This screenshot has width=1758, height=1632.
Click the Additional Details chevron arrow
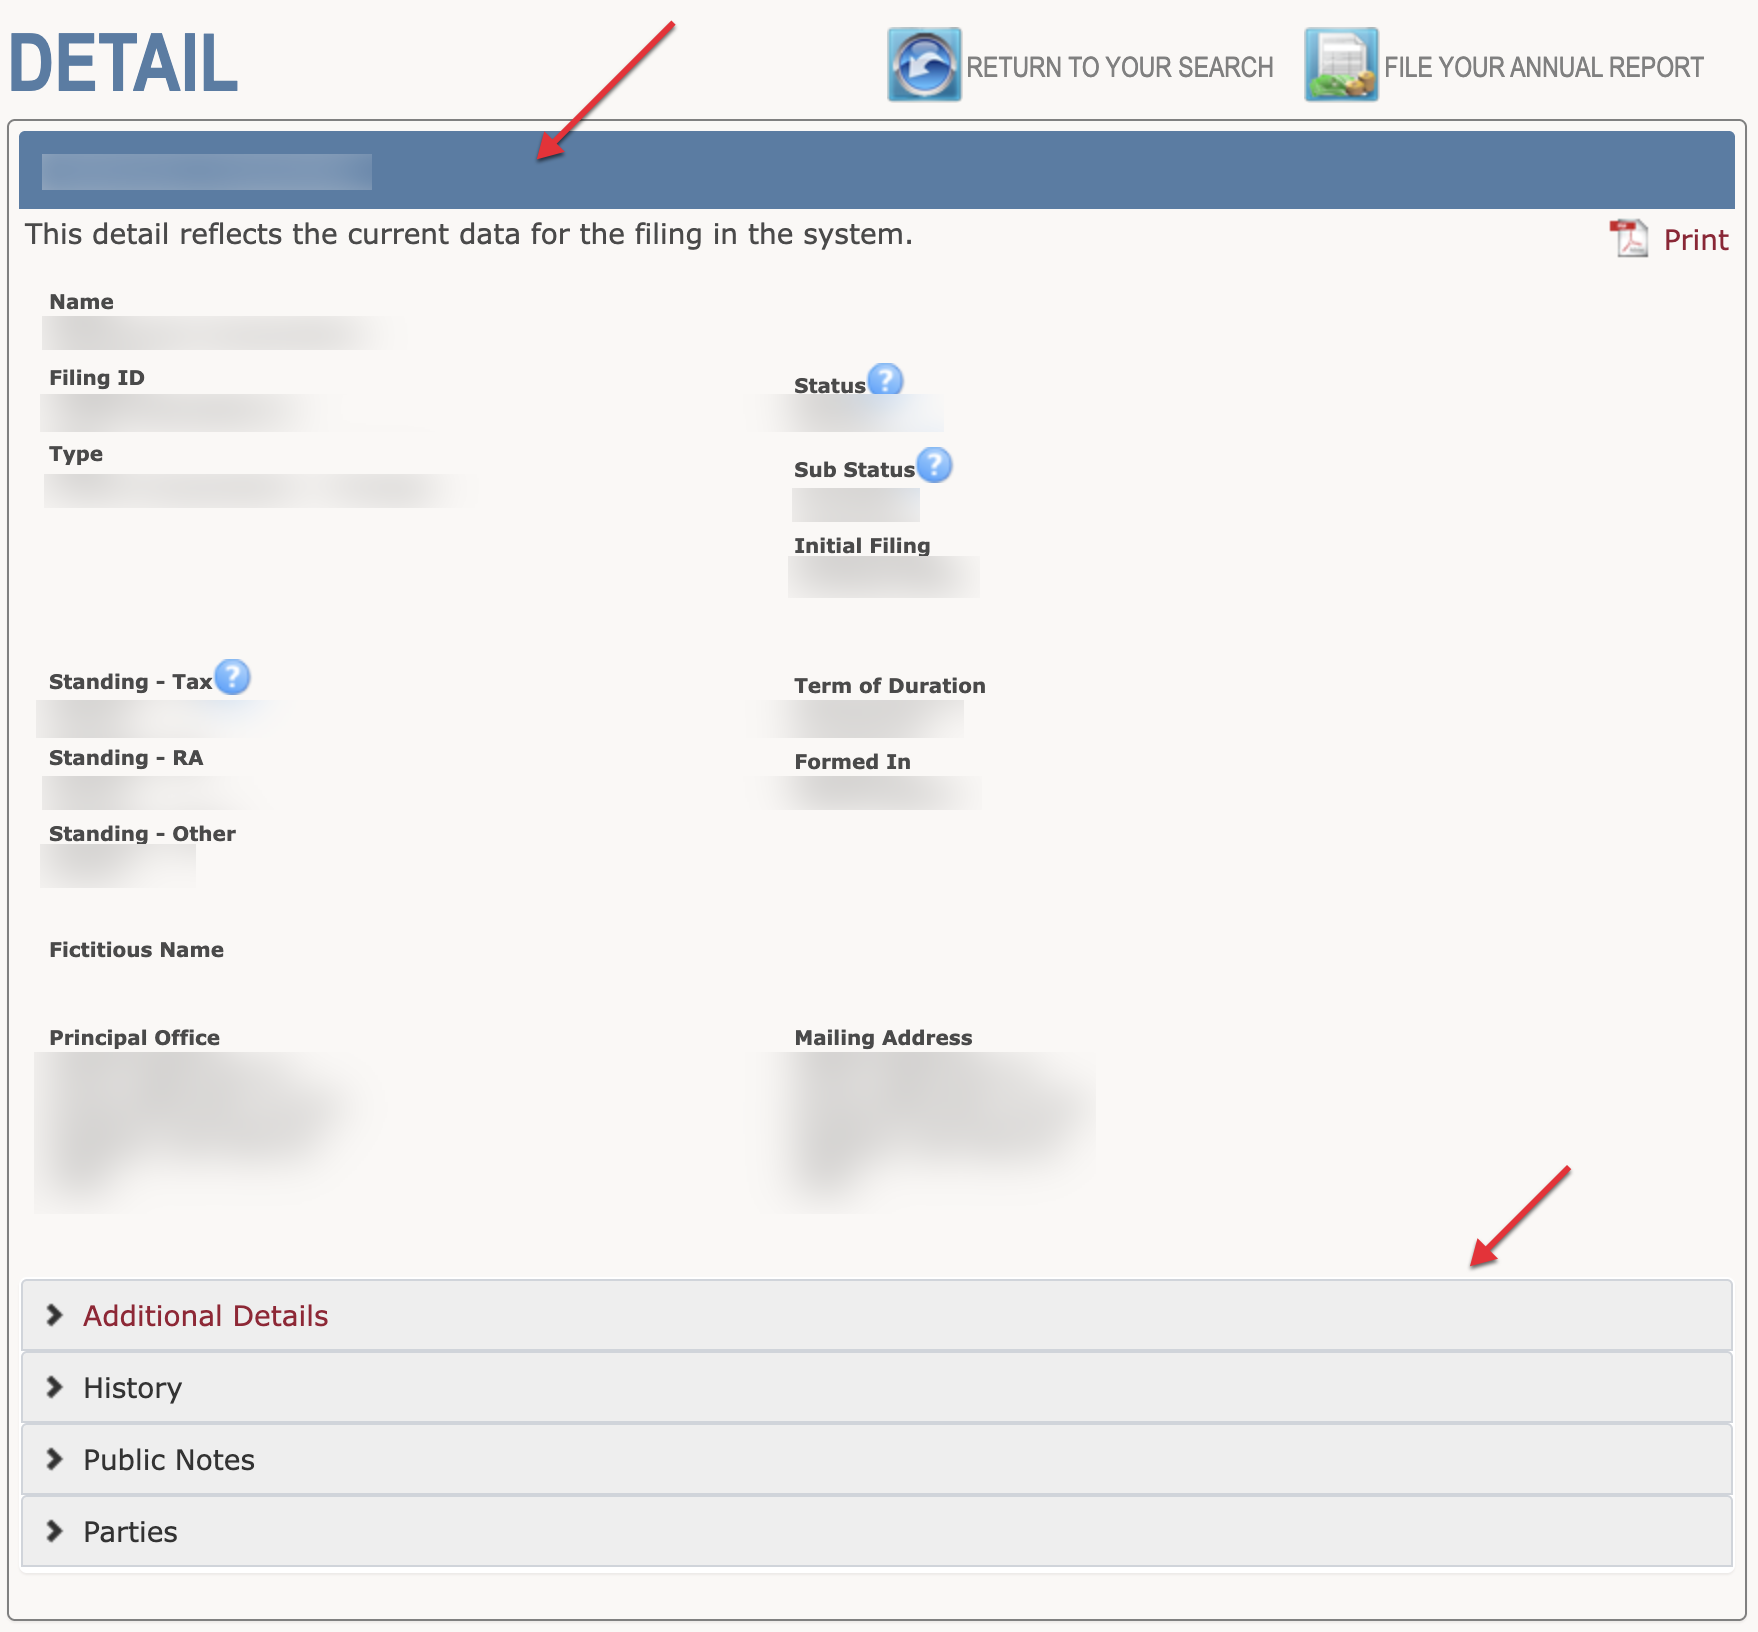(55, 1315)
